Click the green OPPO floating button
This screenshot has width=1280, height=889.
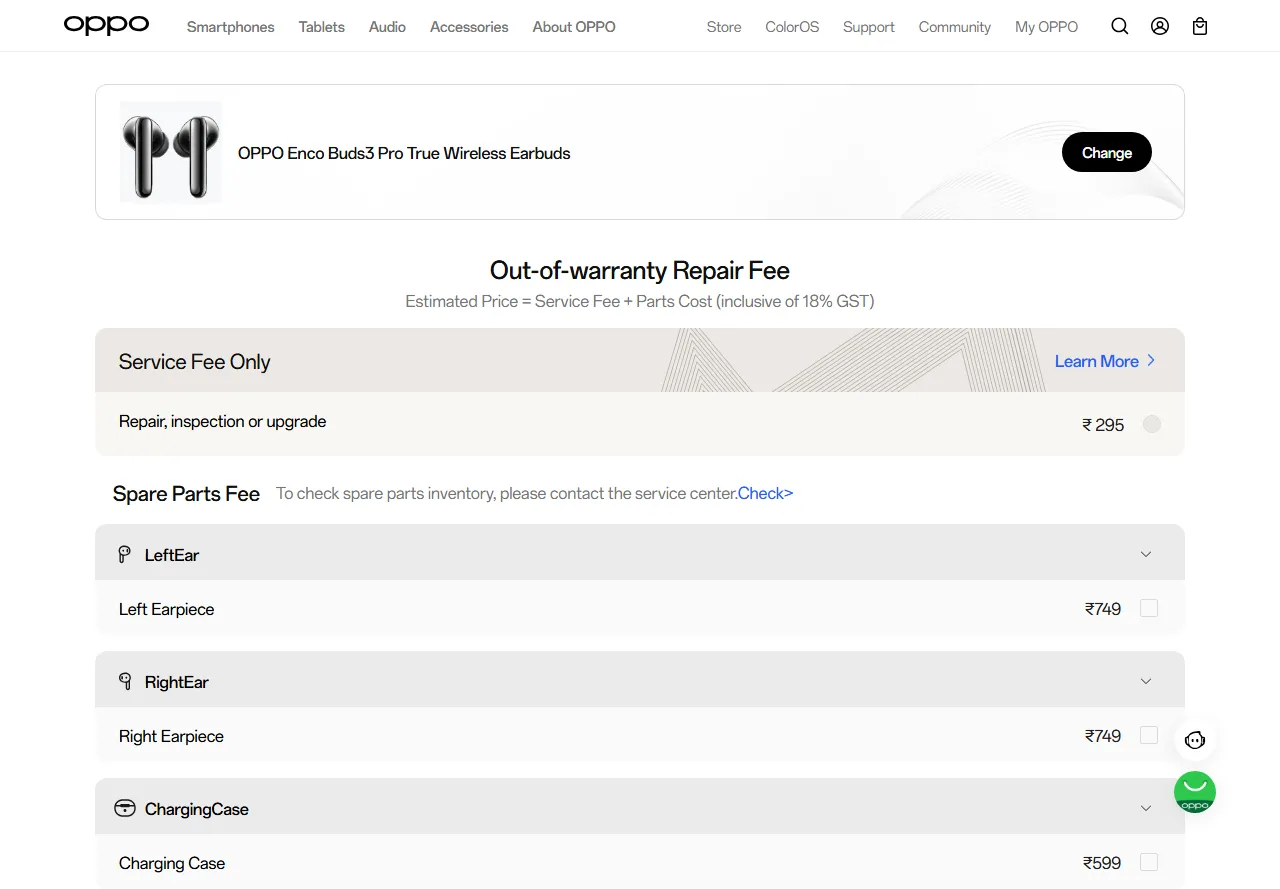coord(1195,792)
